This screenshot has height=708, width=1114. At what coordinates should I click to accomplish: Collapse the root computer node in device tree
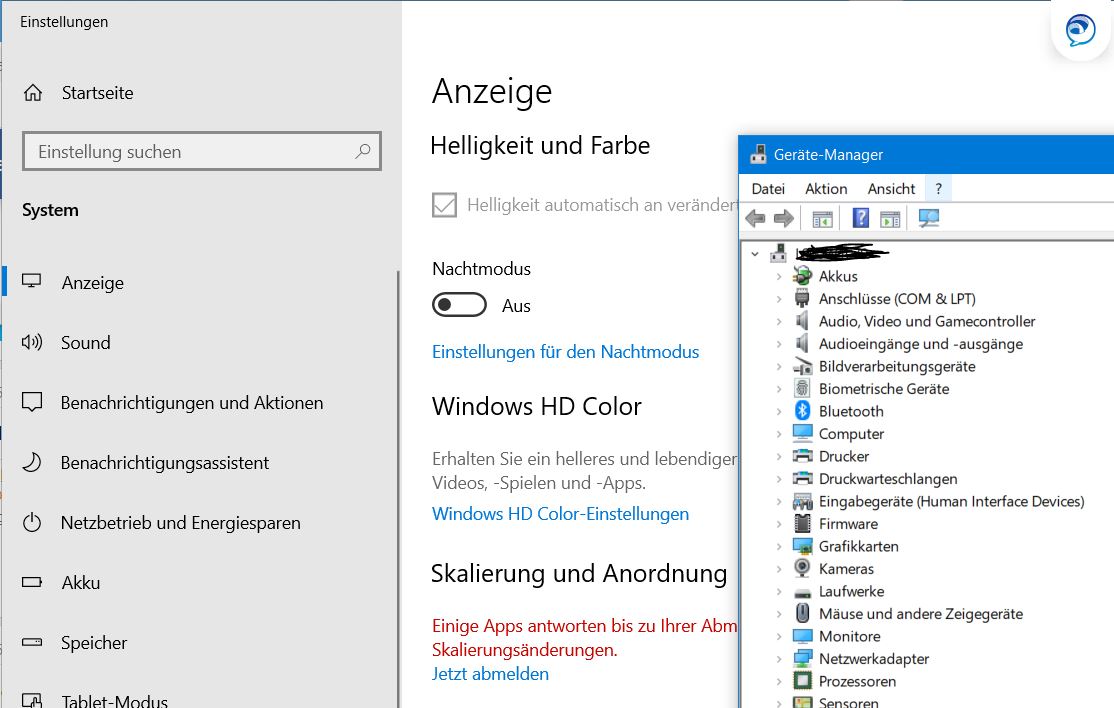click(755, 254)
